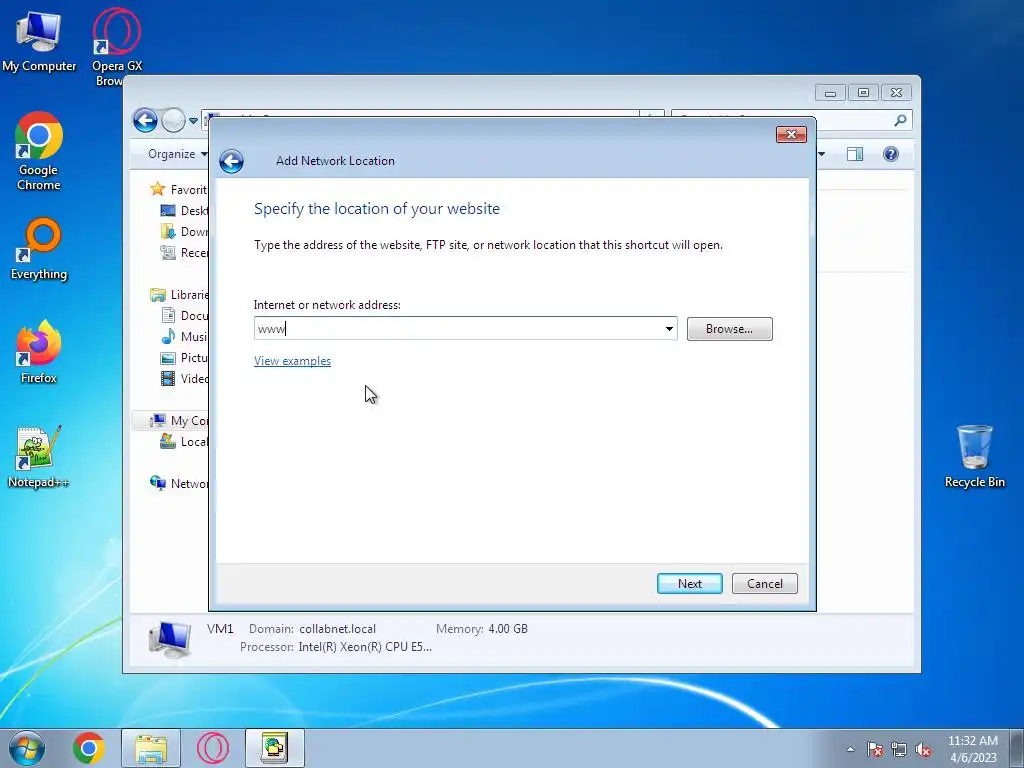Image resolution: width=1024 pixels, height=768 pixels.
Task: Click the Windows Start button
Action: coord(27,748)
